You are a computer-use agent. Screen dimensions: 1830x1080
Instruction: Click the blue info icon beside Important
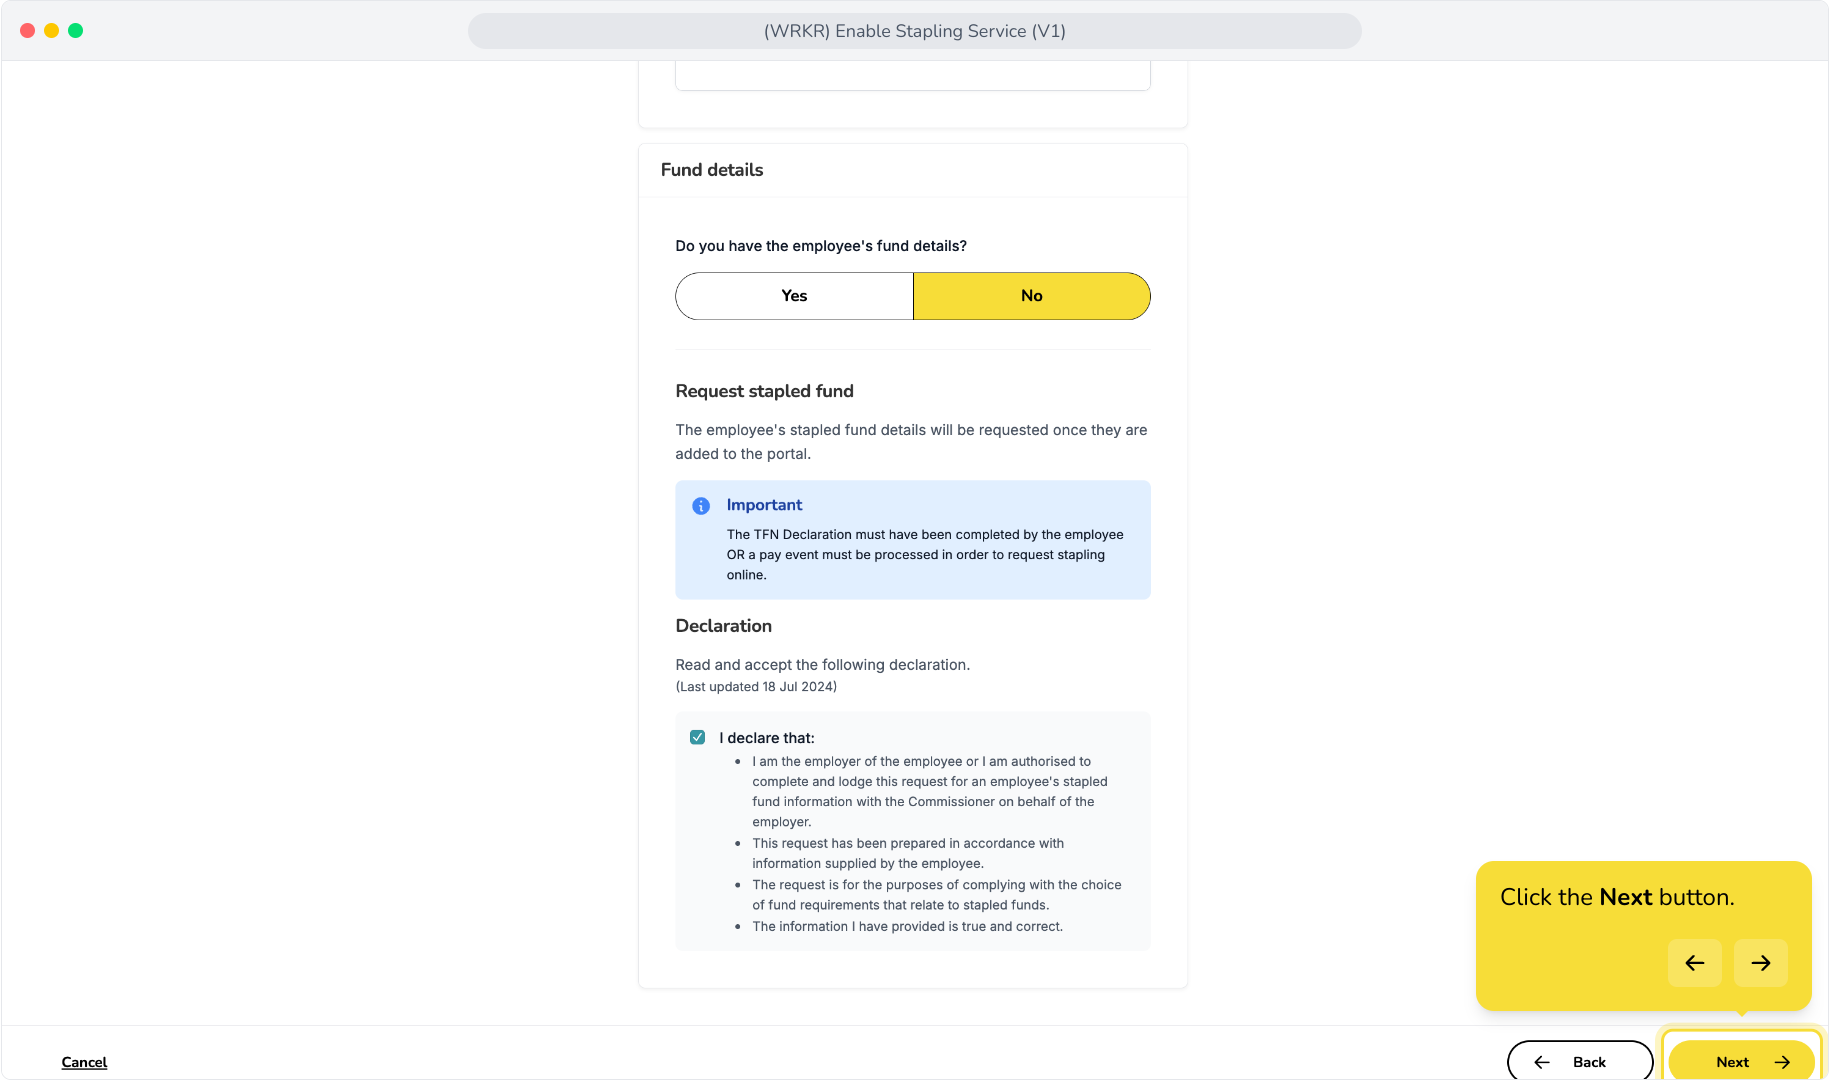click(701, 506)
